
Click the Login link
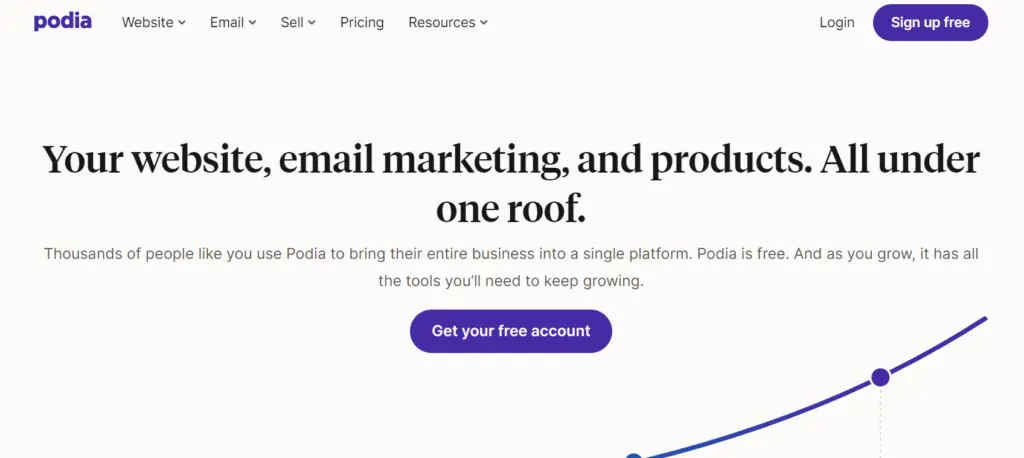(x=836, y=22)
